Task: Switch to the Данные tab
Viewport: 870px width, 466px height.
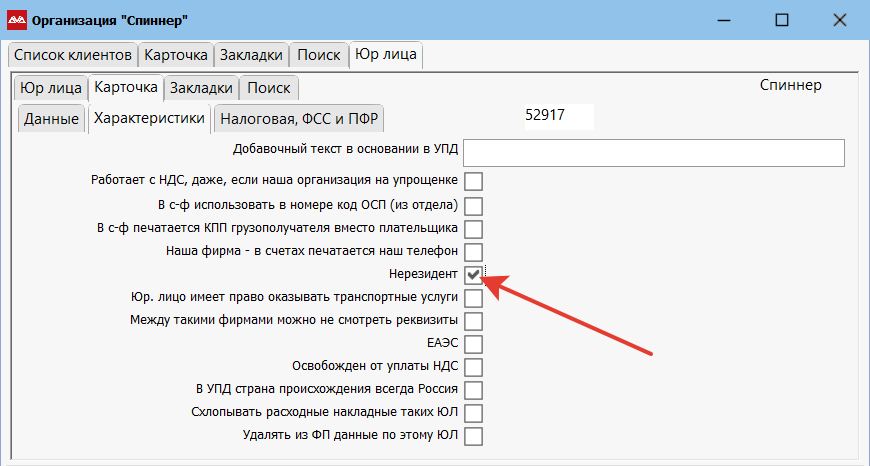Action: pos(51,119)
